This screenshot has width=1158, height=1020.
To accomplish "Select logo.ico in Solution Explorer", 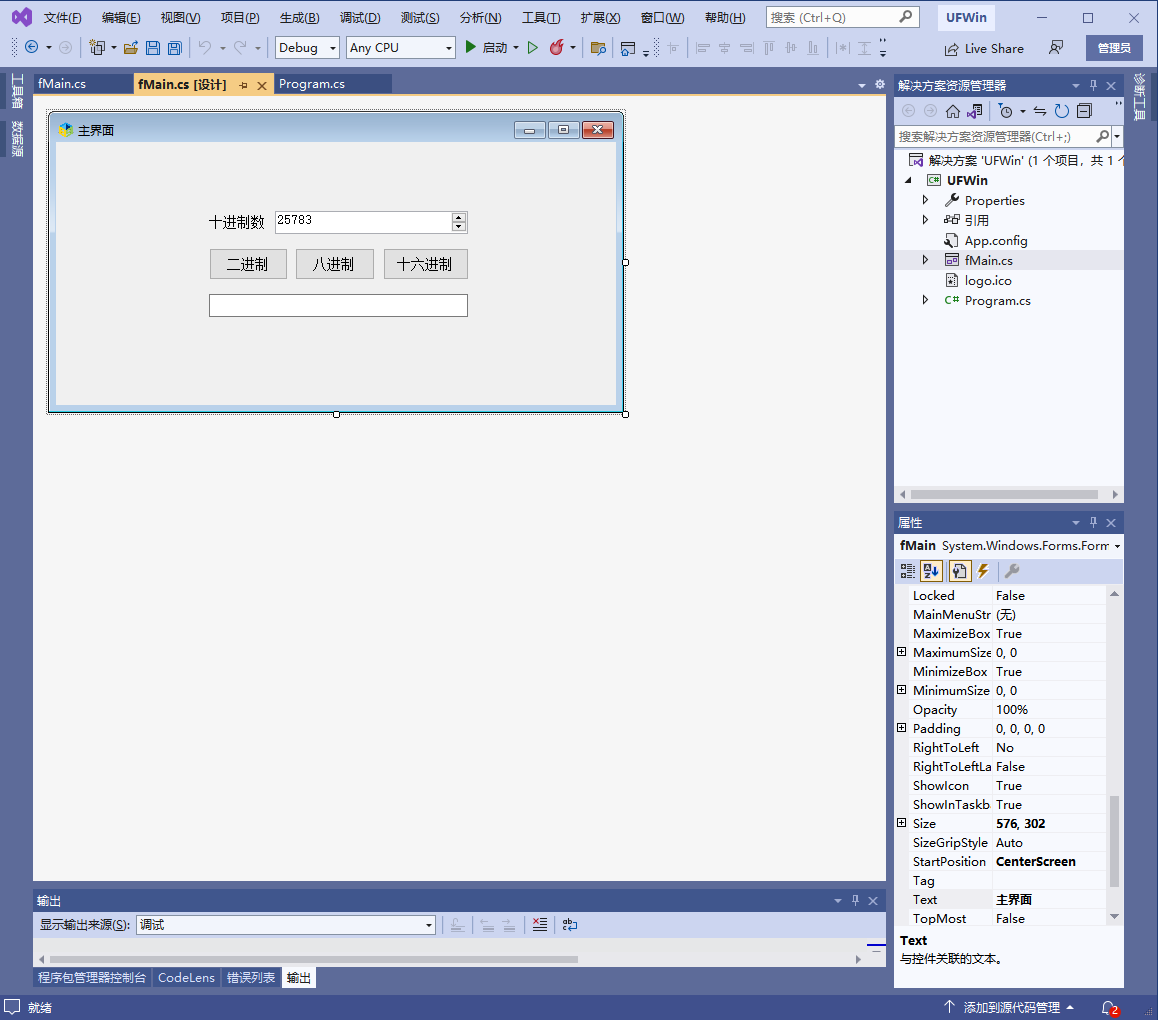I will 987,281.
